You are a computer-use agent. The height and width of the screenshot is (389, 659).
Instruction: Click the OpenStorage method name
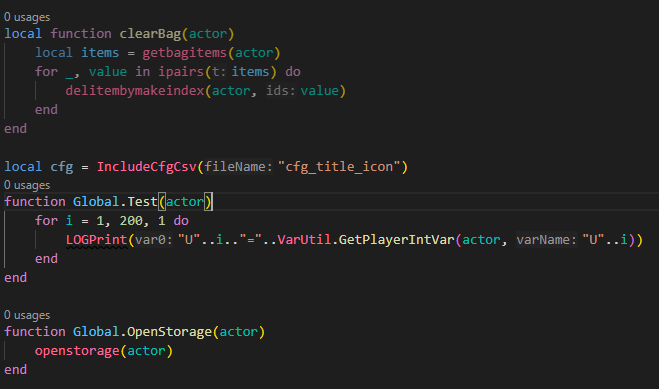[x=169, y=332]
